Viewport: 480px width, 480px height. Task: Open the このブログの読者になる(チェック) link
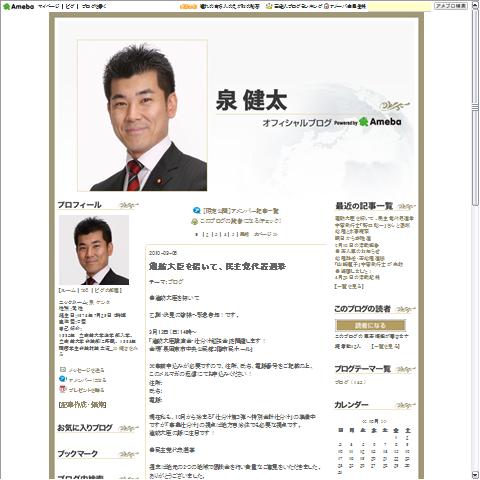click(241, 221)
